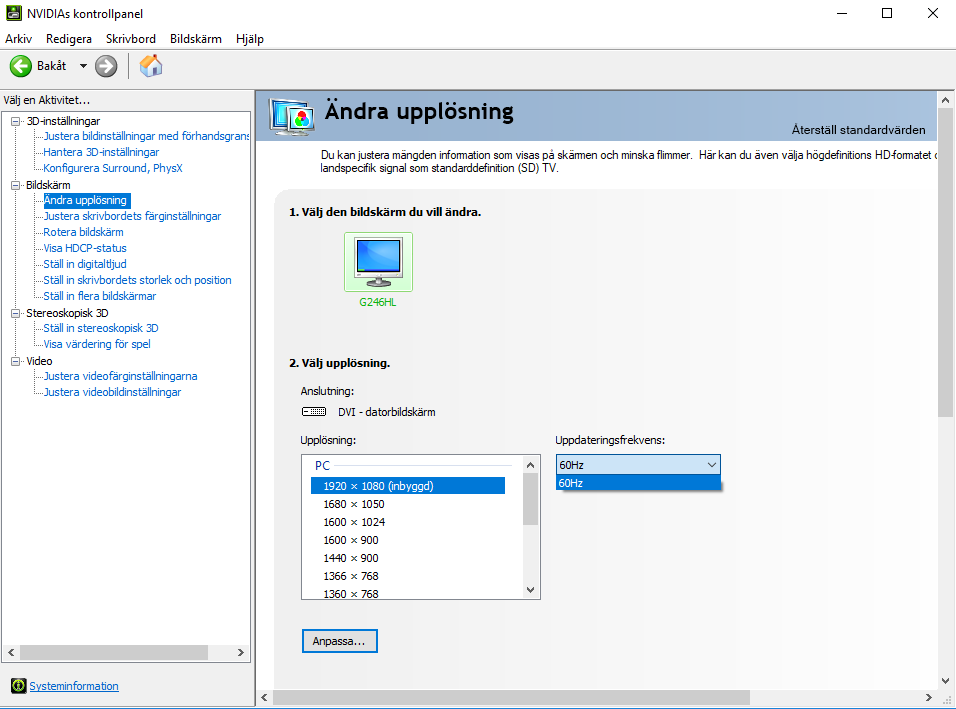This screenshot has width=956, height=709.
Task: Select 1366 × 768 resolution
Action: [x=351, y=576]
